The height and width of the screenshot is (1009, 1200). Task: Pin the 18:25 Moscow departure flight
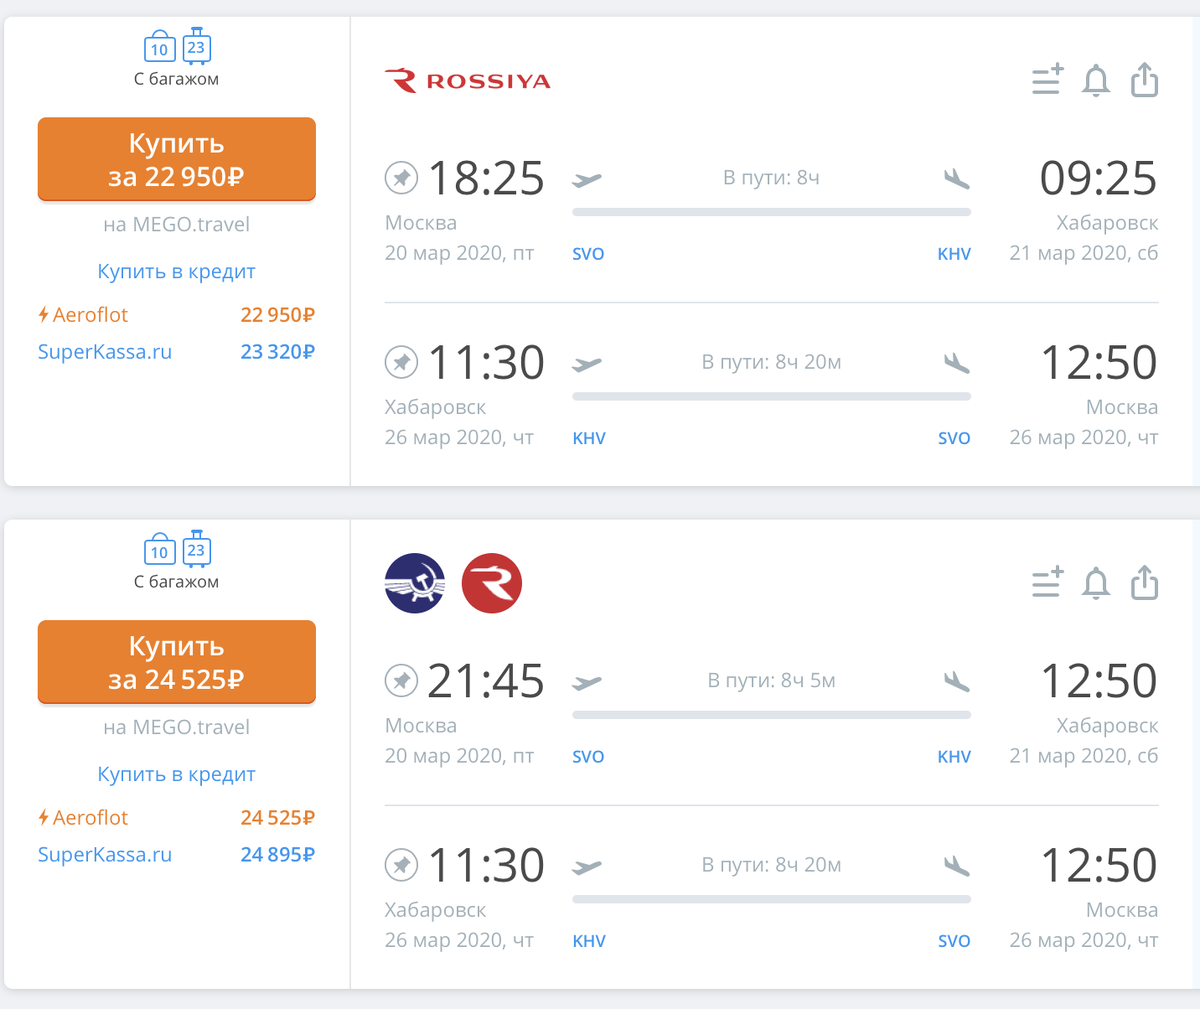tap(401, 178)
